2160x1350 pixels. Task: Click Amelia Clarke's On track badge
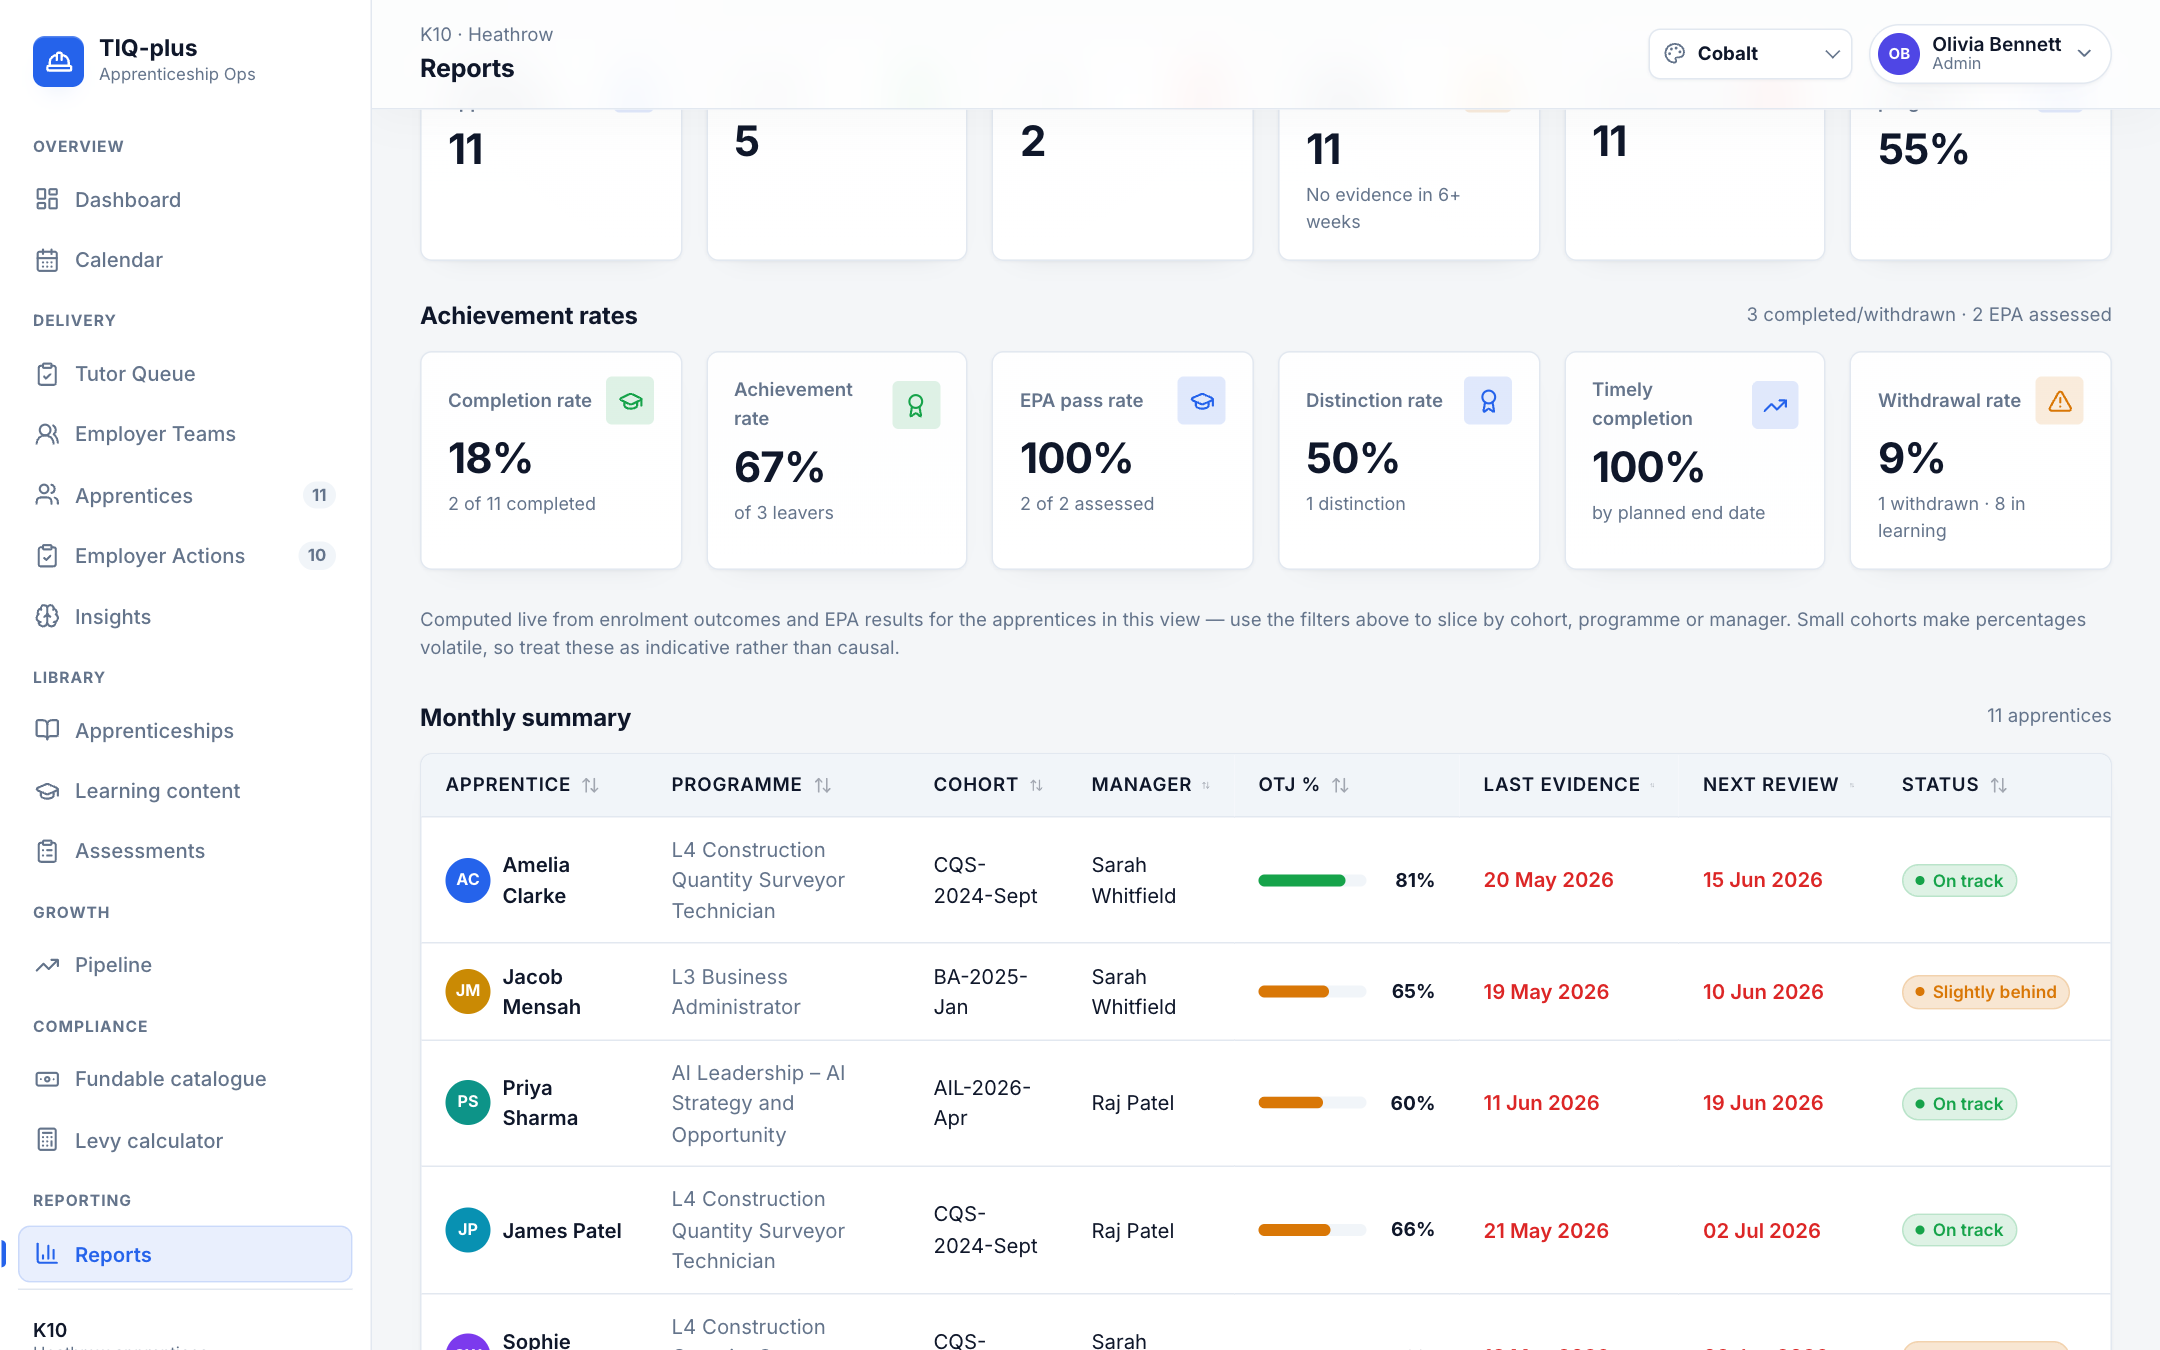click(x=1959, y=881)
